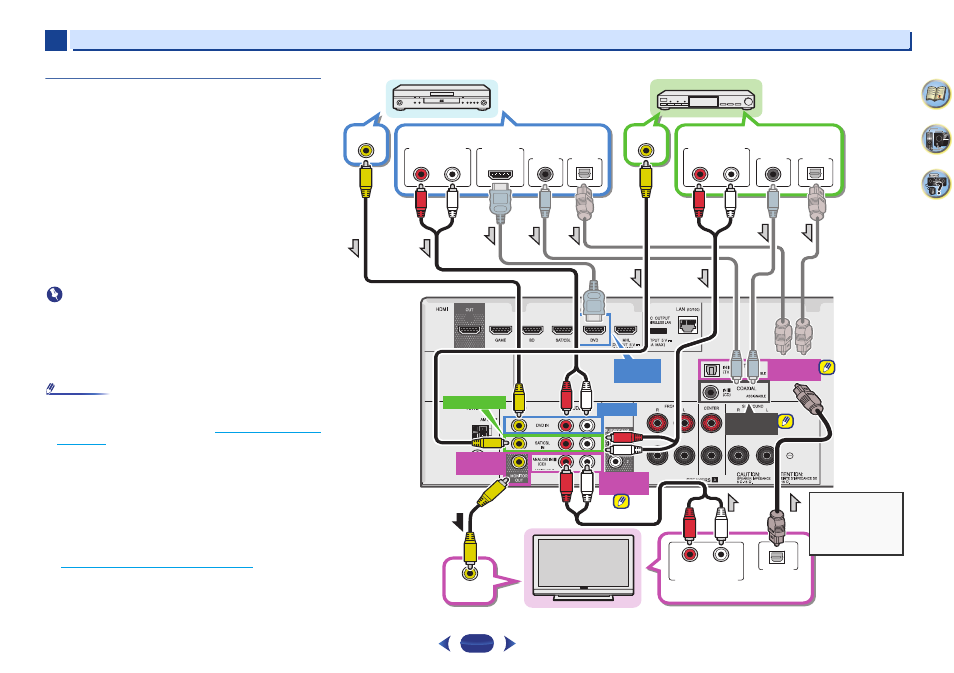The image size is (954, 673).
Task: Click the SAT/CBL HDMI input port
Action: pyautogui.click(x=562, y=330)
